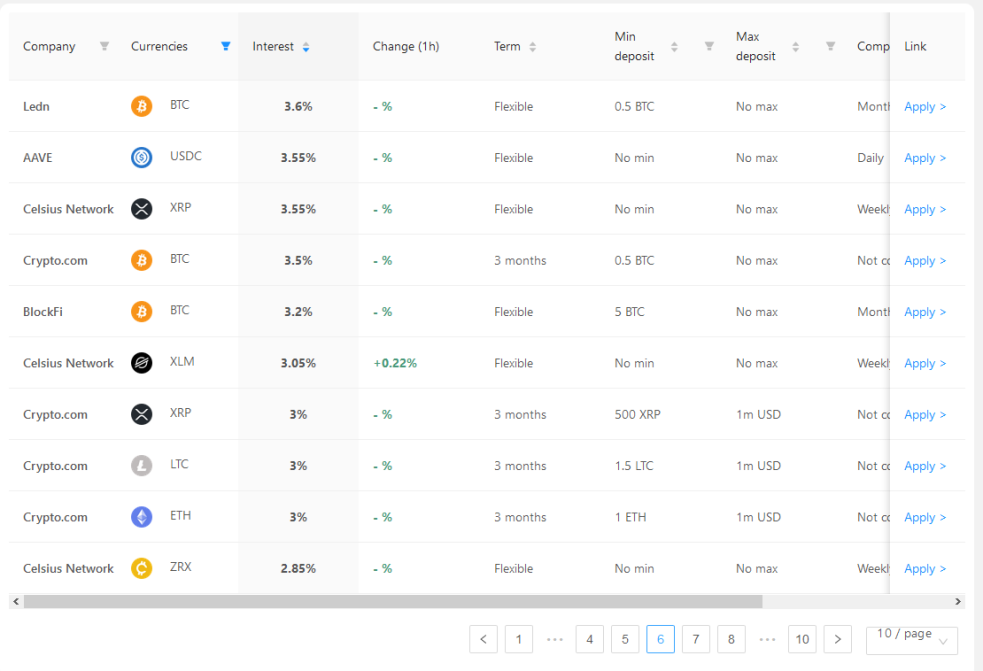Click the Ethereum icon in ETH row
The width and height of the screenshot is (983, 671).
tap(142, 517)
